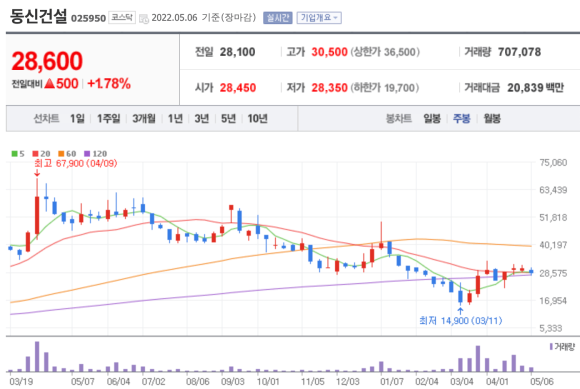Switch to 주봉 candlestick chart
The height and width of the screenshot is (389, 580).
pos(462,119)
